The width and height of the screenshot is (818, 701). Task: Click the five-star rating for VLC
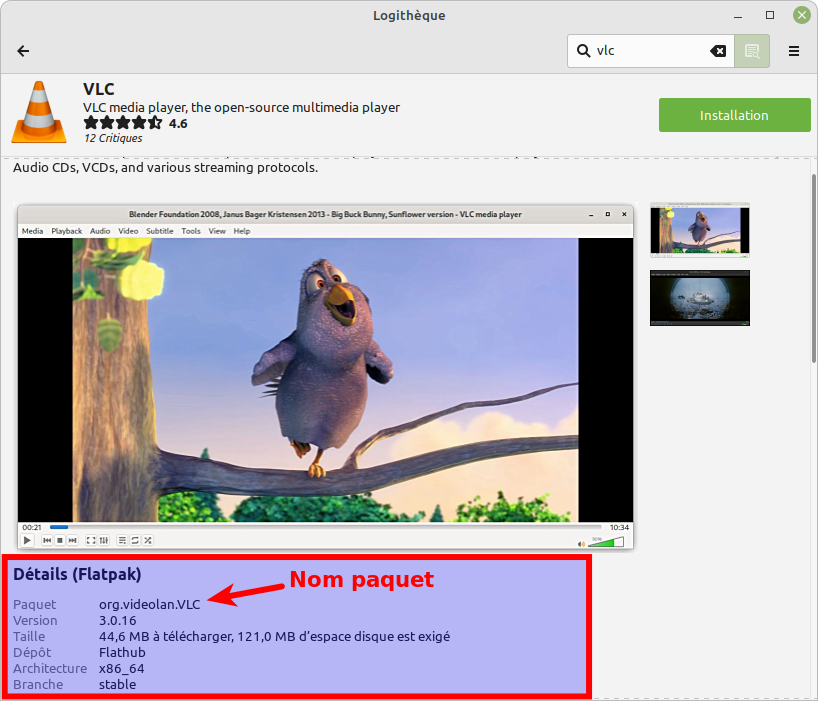[123, 123]
